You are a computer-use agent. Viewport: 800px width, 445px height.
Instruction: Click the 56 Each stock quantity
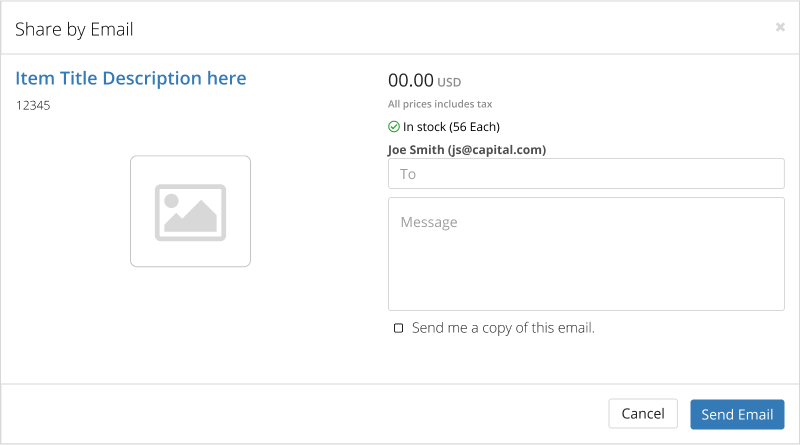(x=474, y=127)
